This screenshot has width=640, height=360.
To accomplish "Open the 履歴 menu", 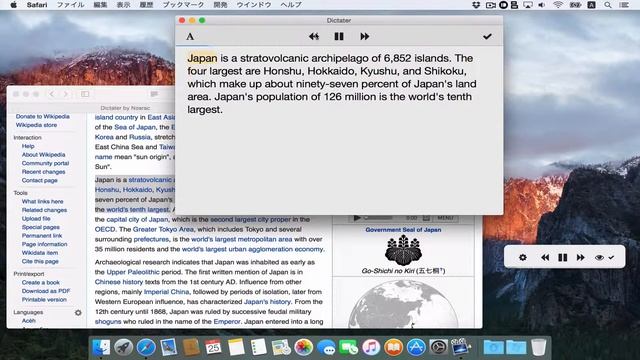I will pos(146,5).
